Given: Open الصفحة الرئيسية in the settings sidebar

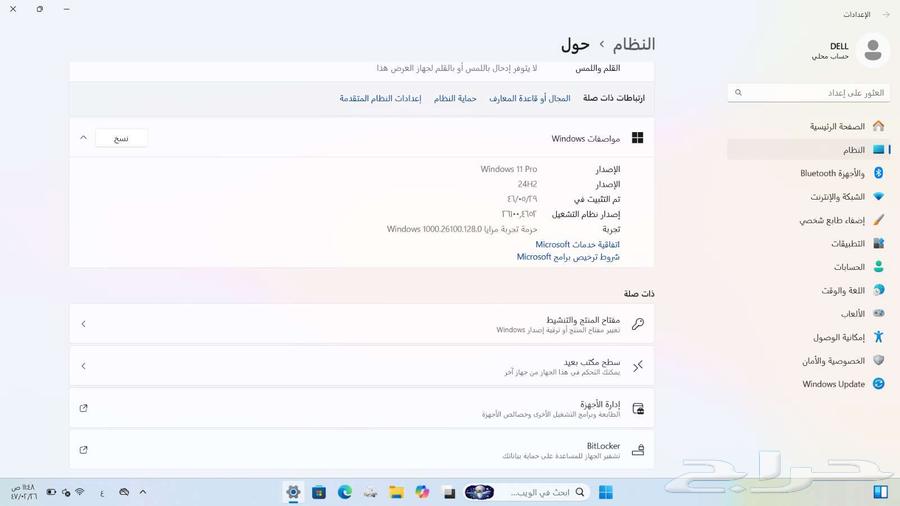Looking at the screenshot, I should (808, 126).
